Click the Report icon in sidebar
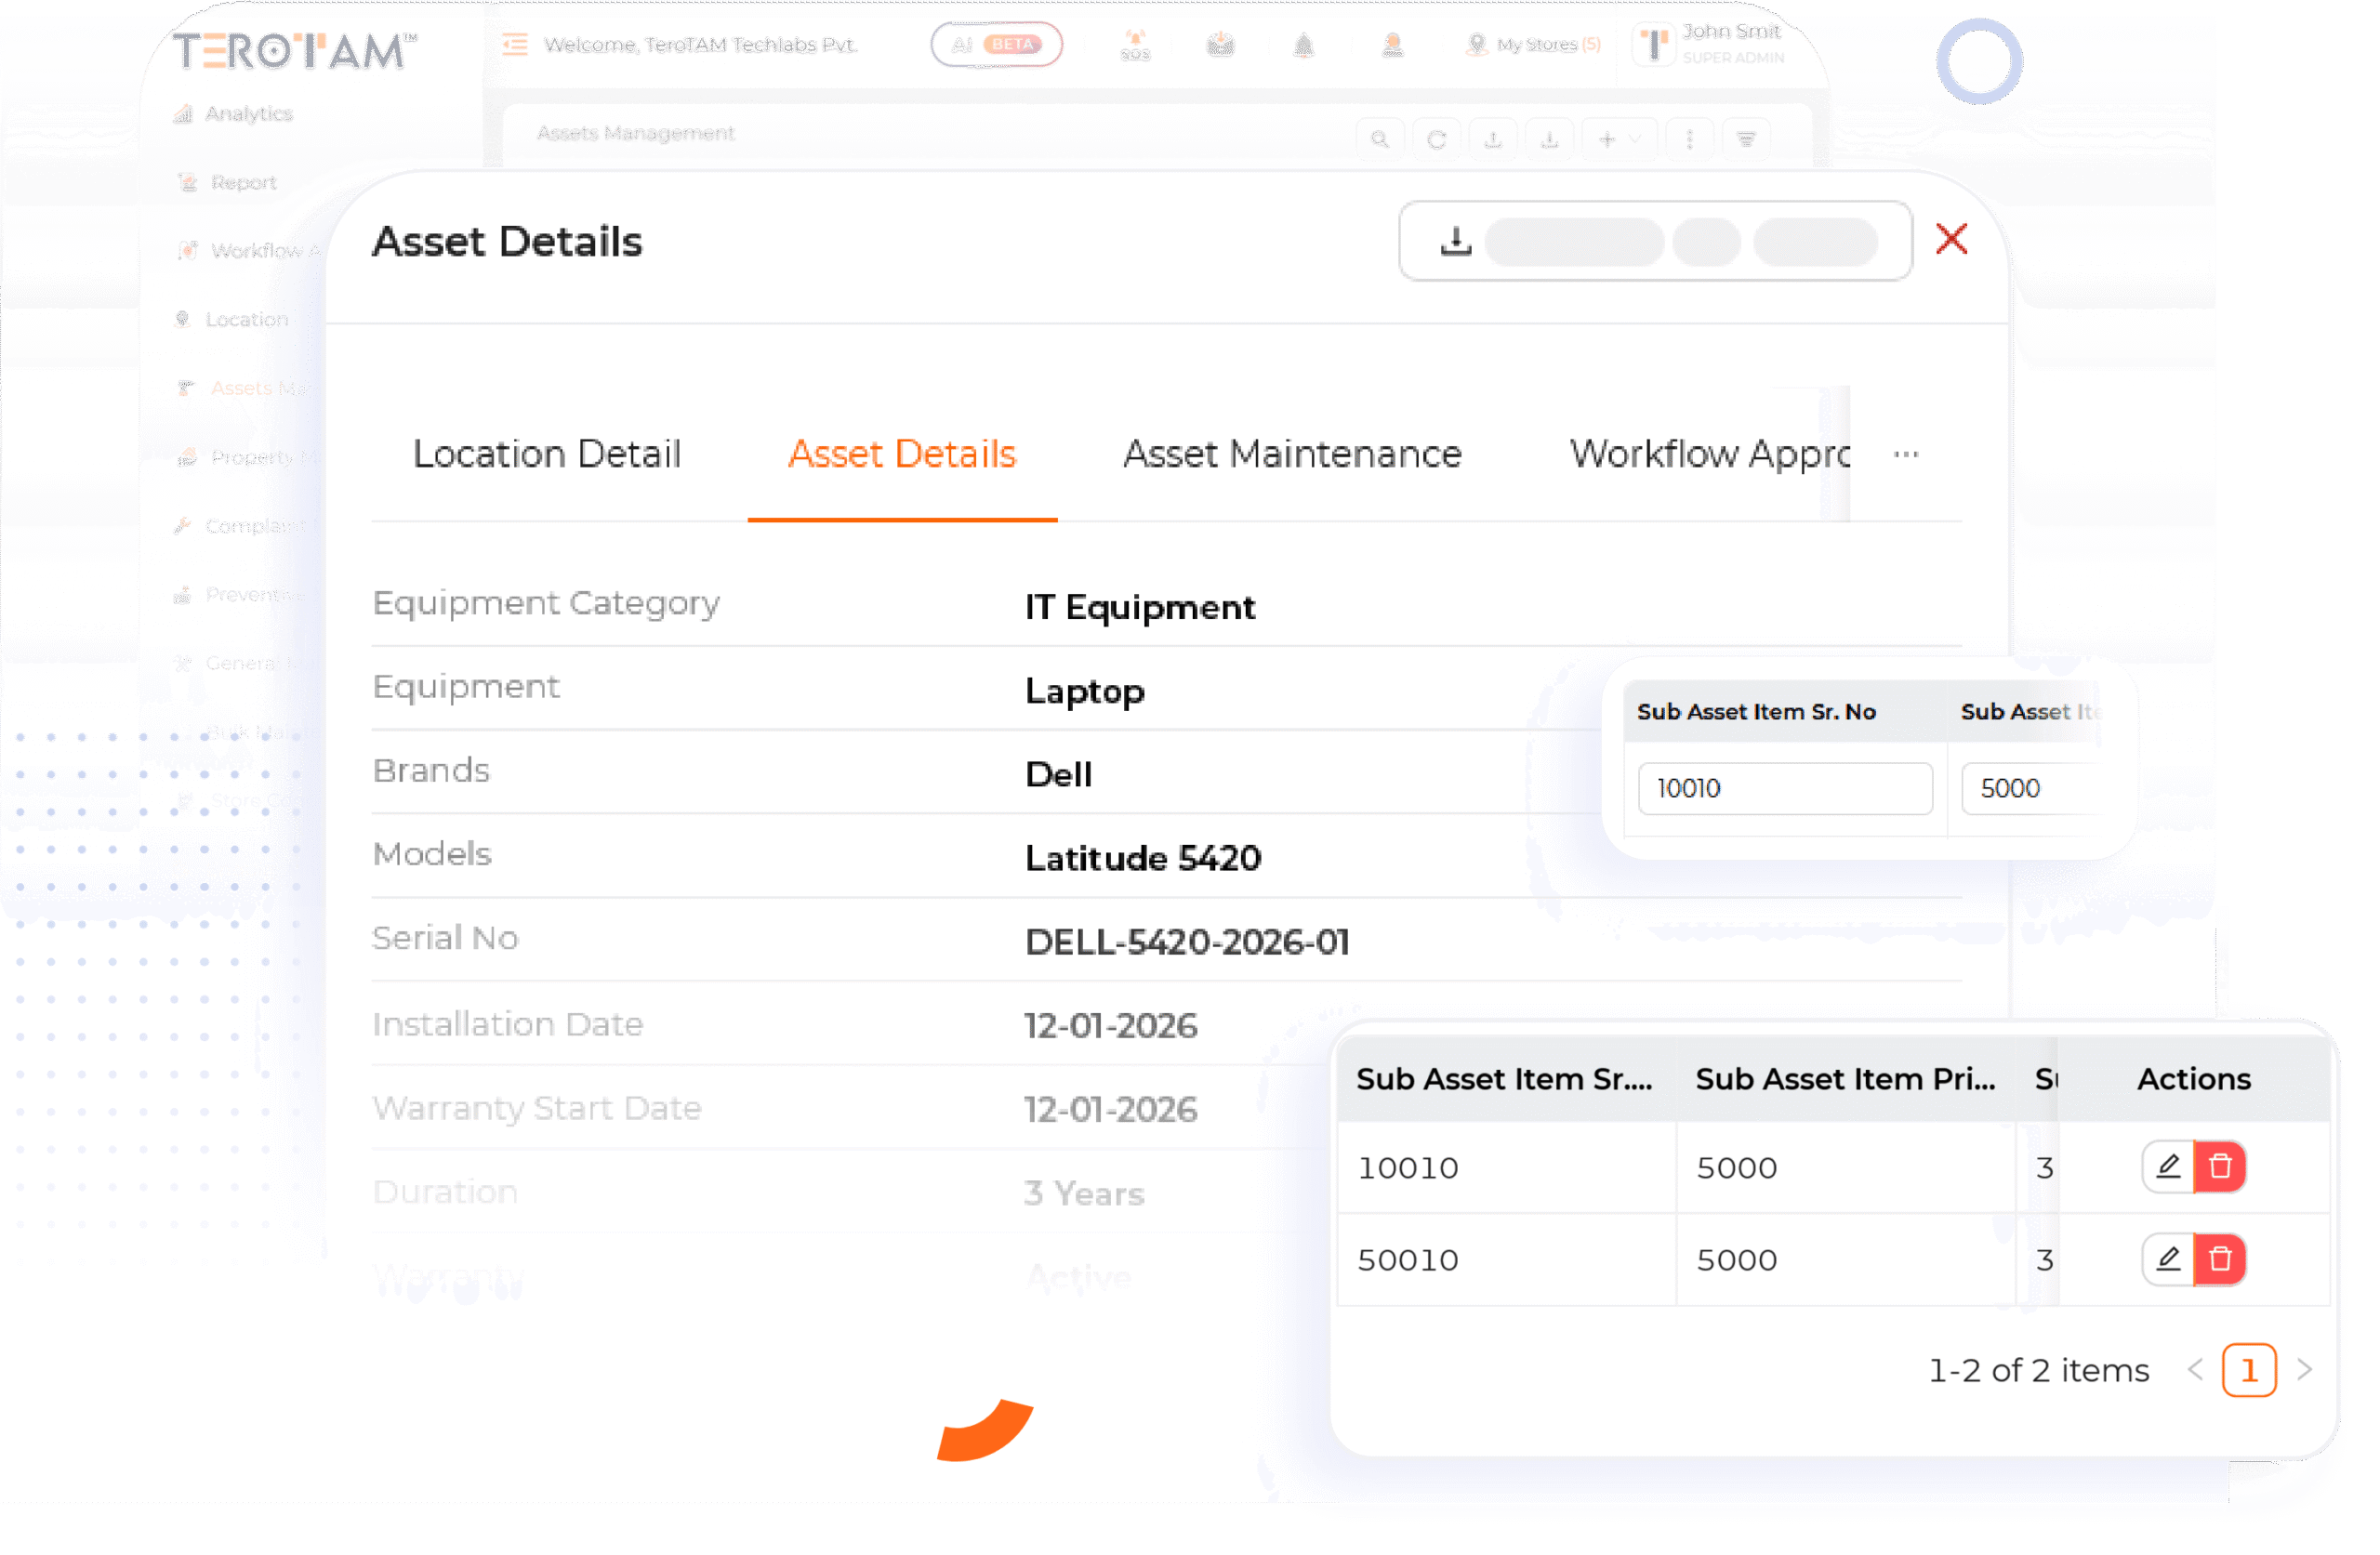Image resolution: width=2380 pixels, height=1555 pixels. click(187, 182)
